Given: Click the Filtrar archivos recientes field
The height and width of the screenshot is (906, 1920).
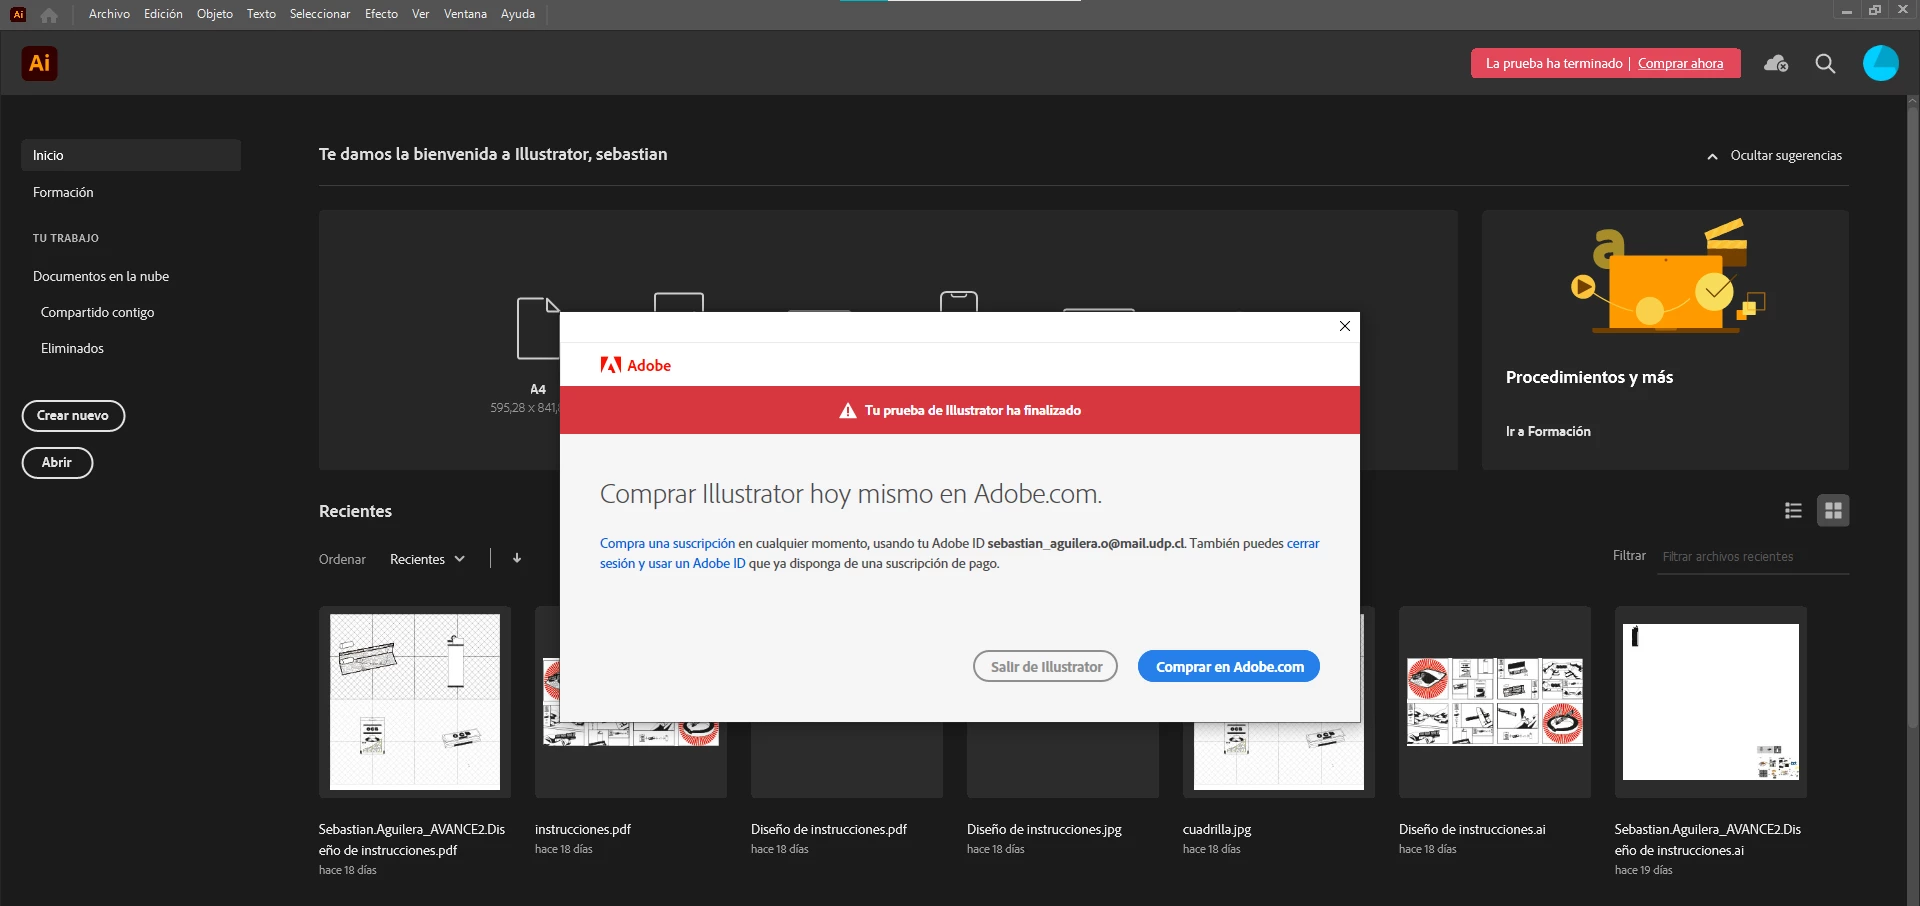Looking at the screenshot, I should point(1752,557).
